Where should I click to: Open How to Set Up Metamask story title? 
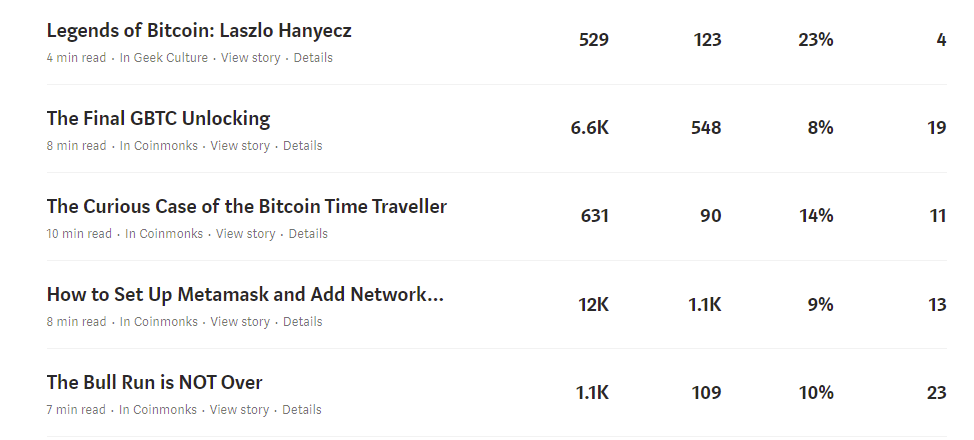[x=245, y=295]
